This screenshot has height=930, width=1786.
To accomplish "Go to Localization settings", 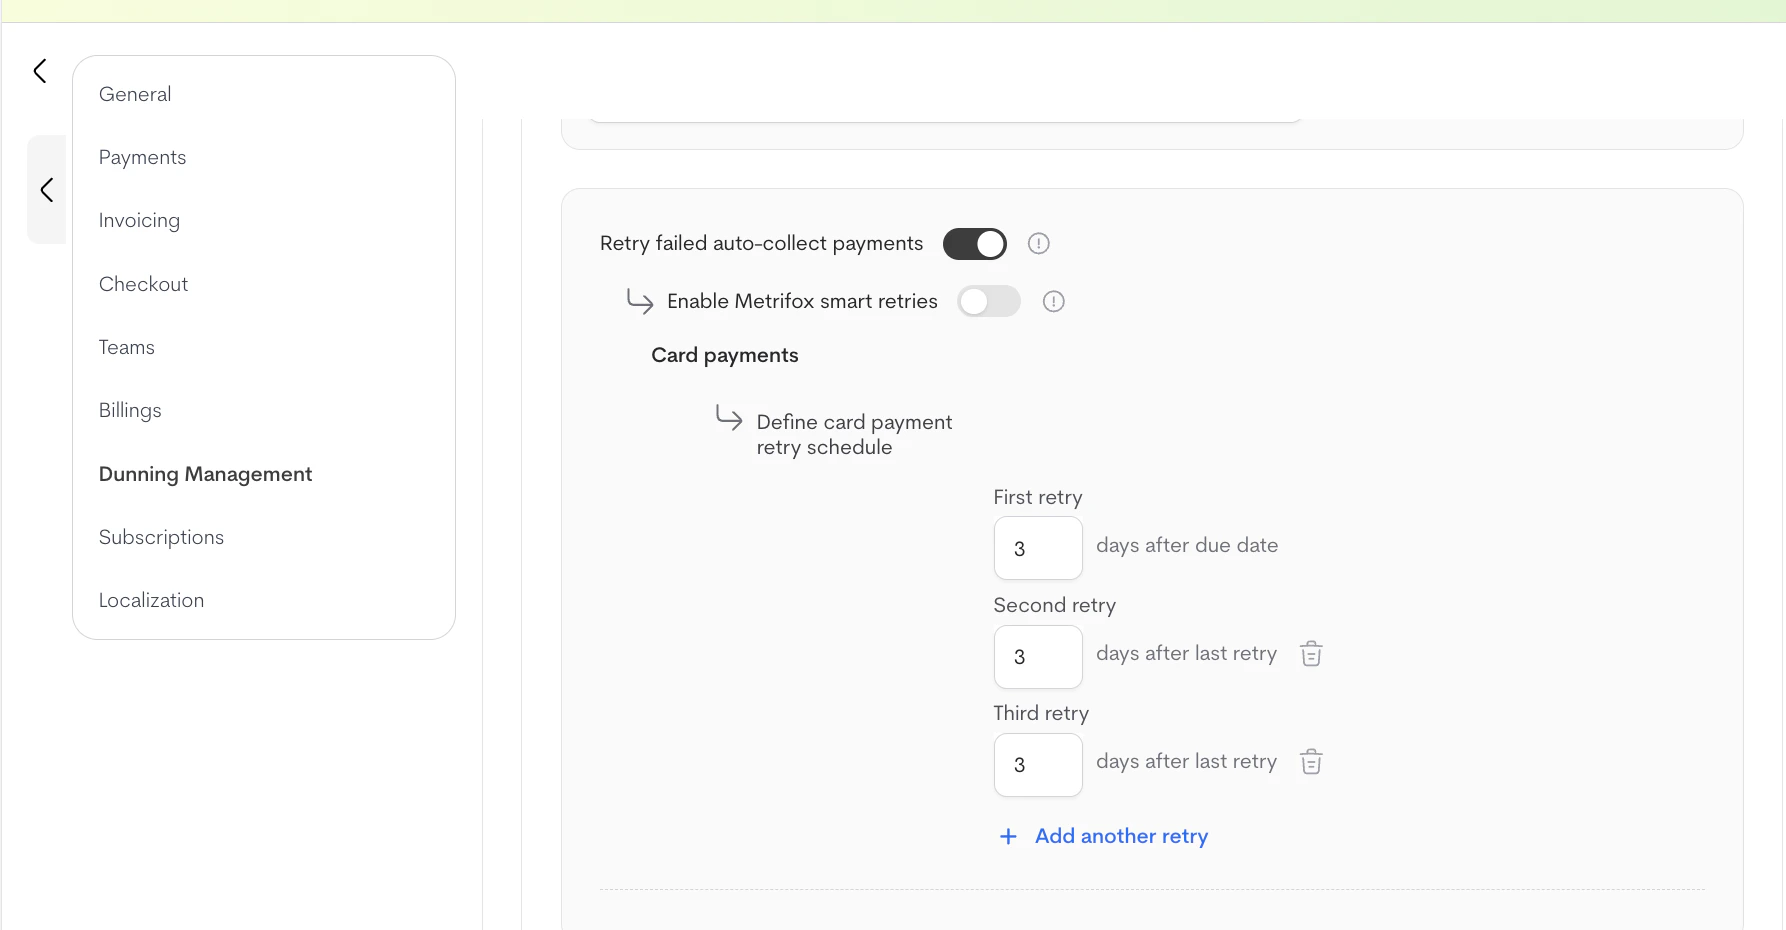I will pos(151,600).
